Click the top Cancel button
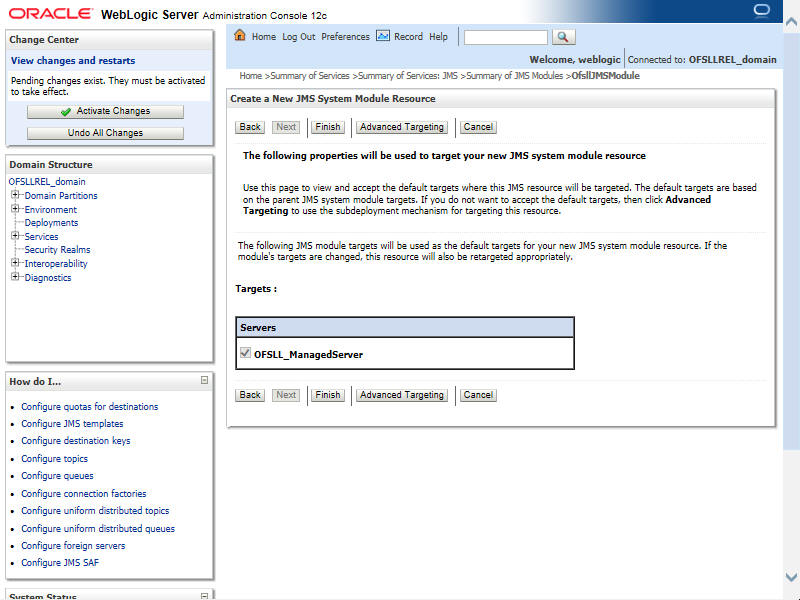Viewport: 800px width, 600px height. (478, 127)
